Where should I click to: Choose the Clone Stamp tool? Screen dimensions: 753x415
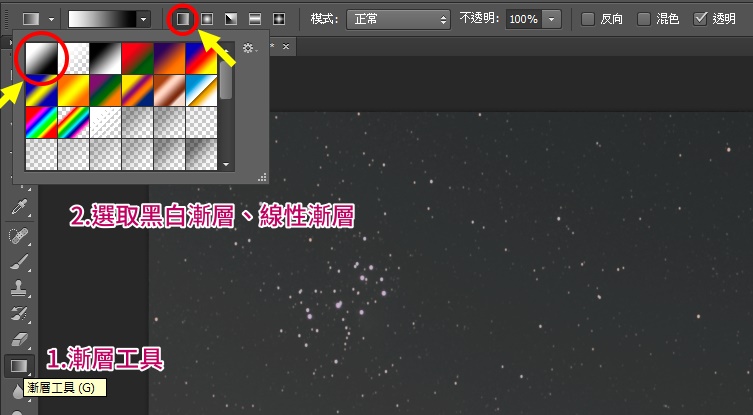[17, 288]
